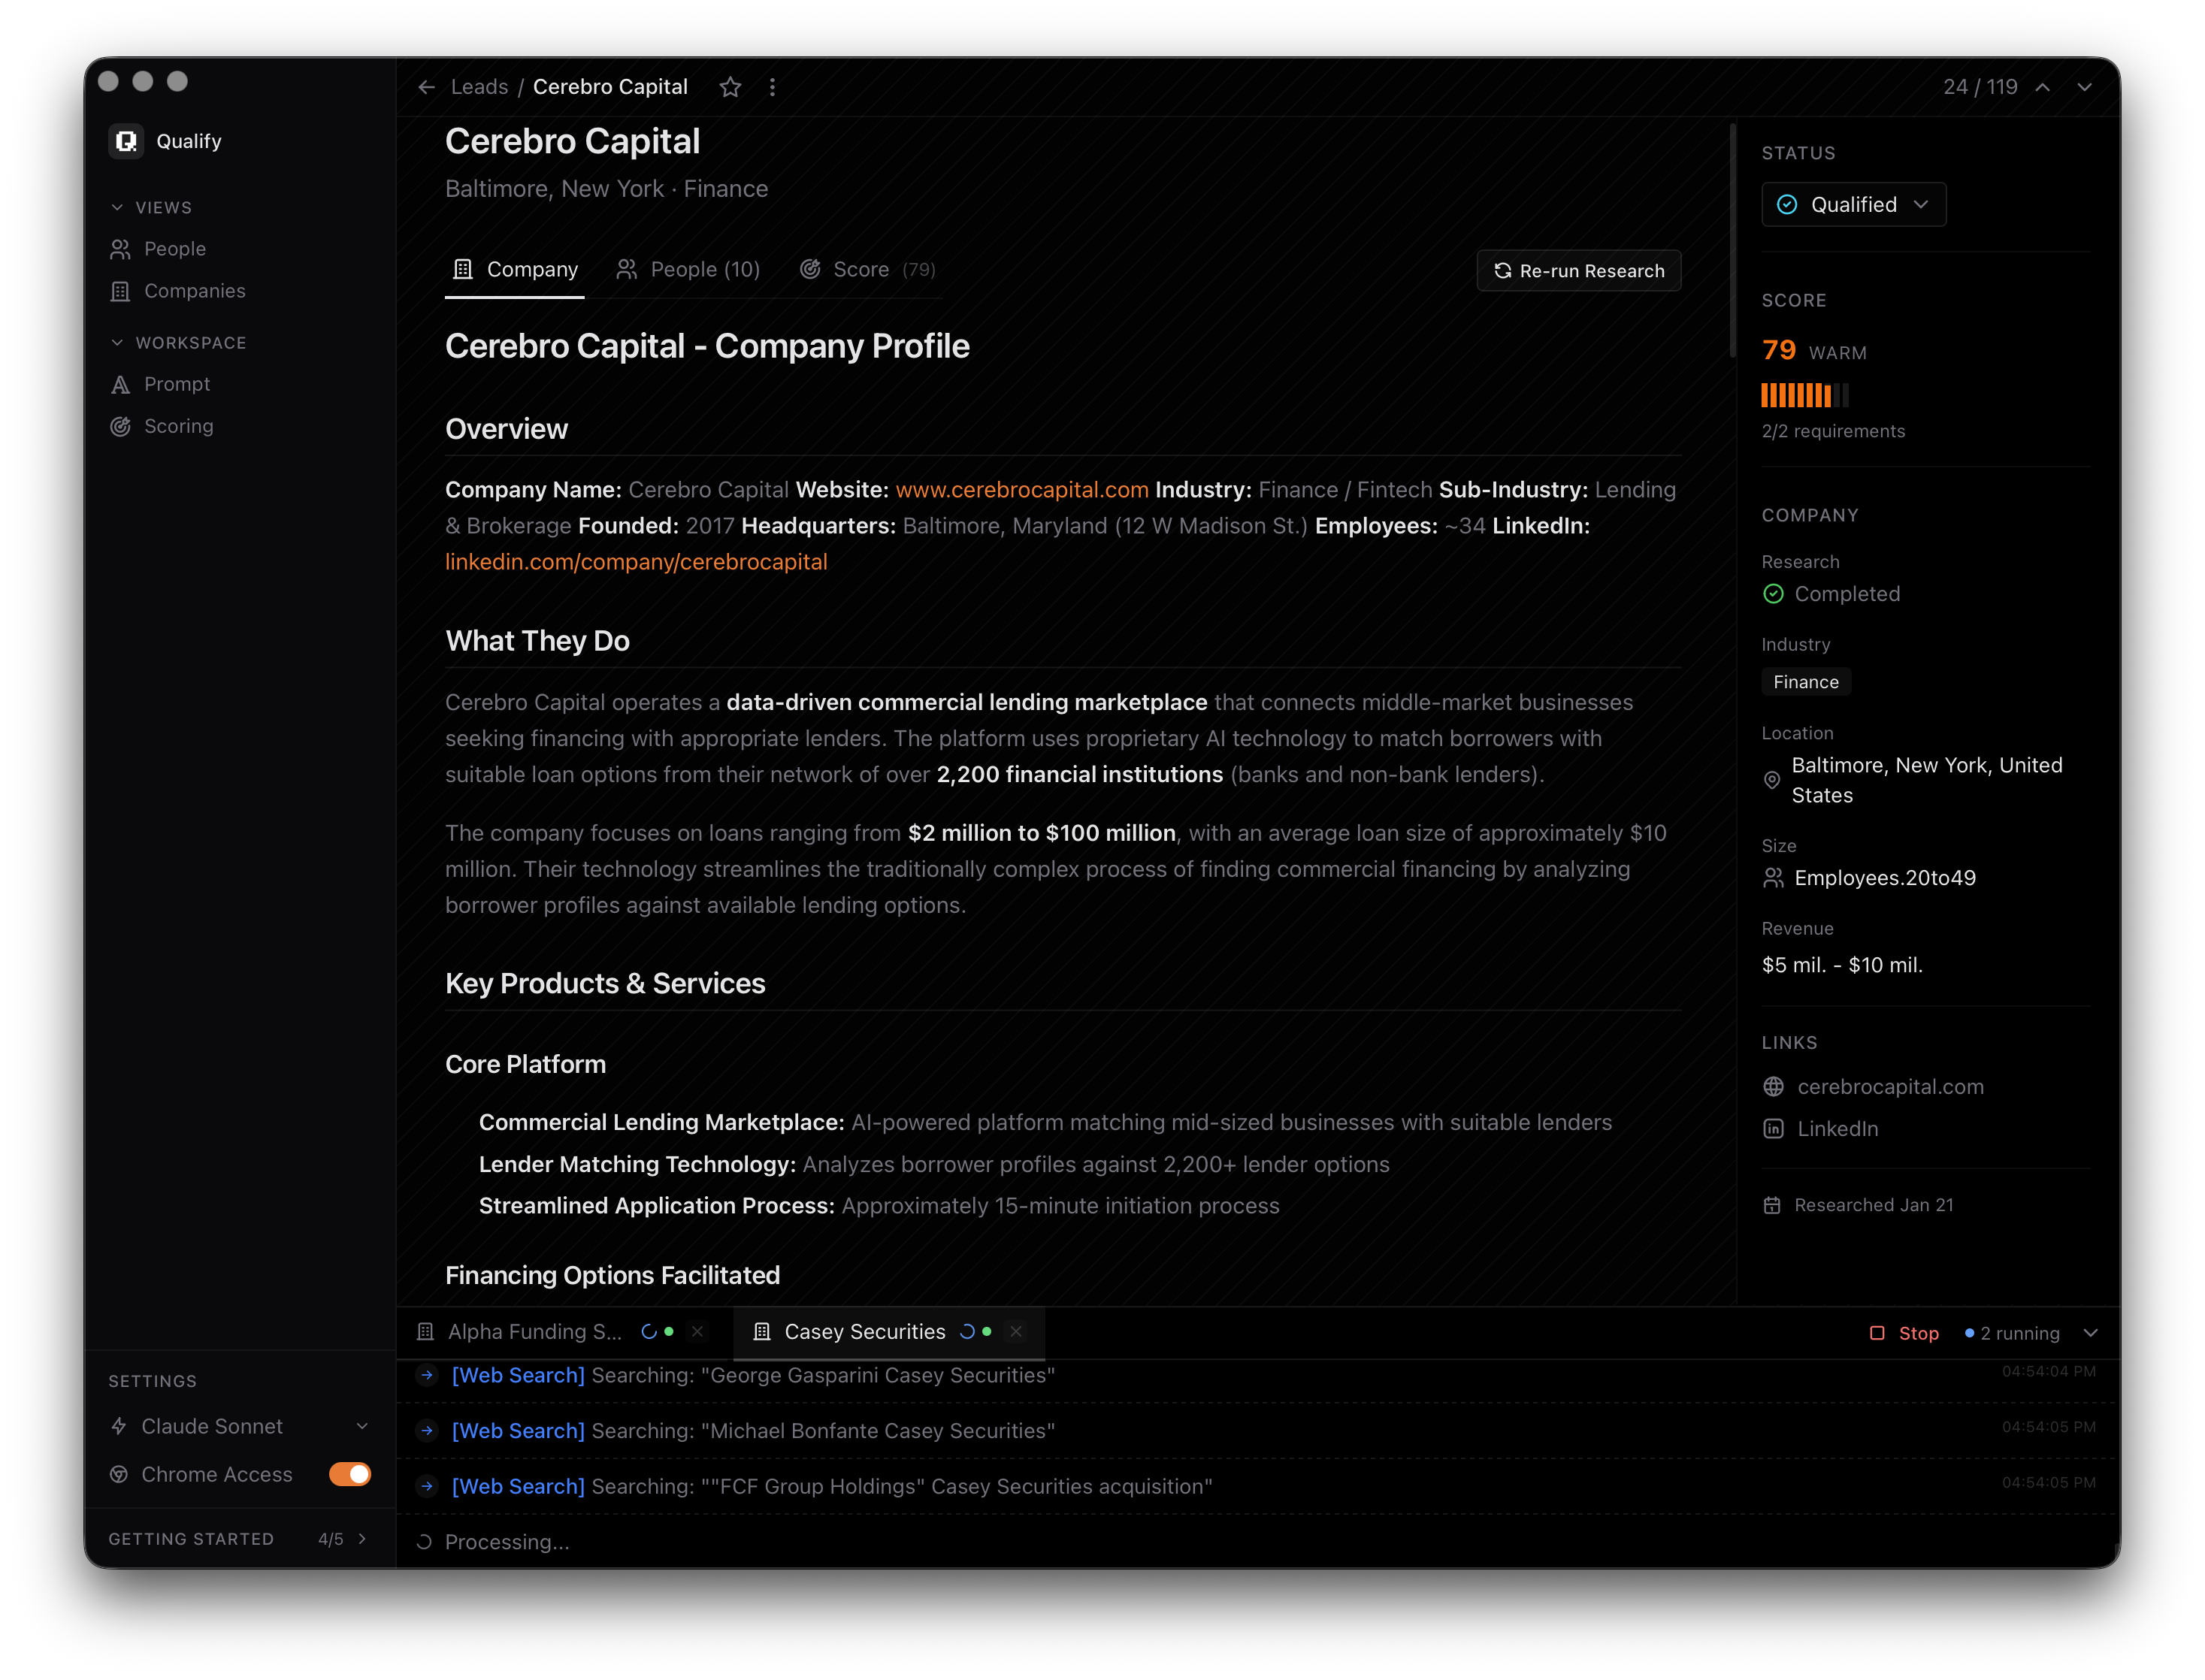This screenshot has width=2205, height=1680.
Task: Click Re-run Research button
Action: coord(1579,271)
